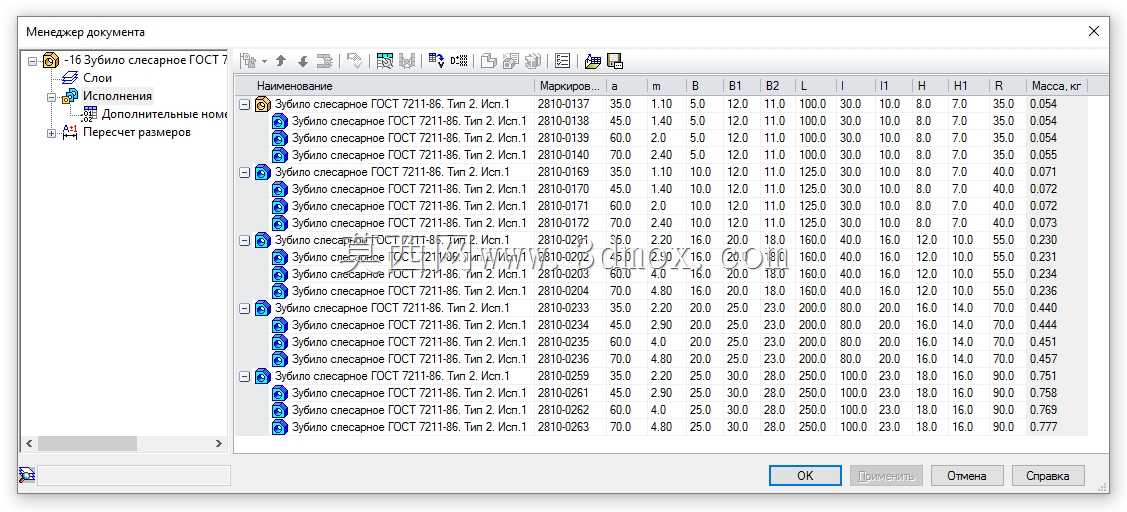1127x512 pixels.
Task: Click the small icon in bottom-left status corner
Action: point(27,475)
